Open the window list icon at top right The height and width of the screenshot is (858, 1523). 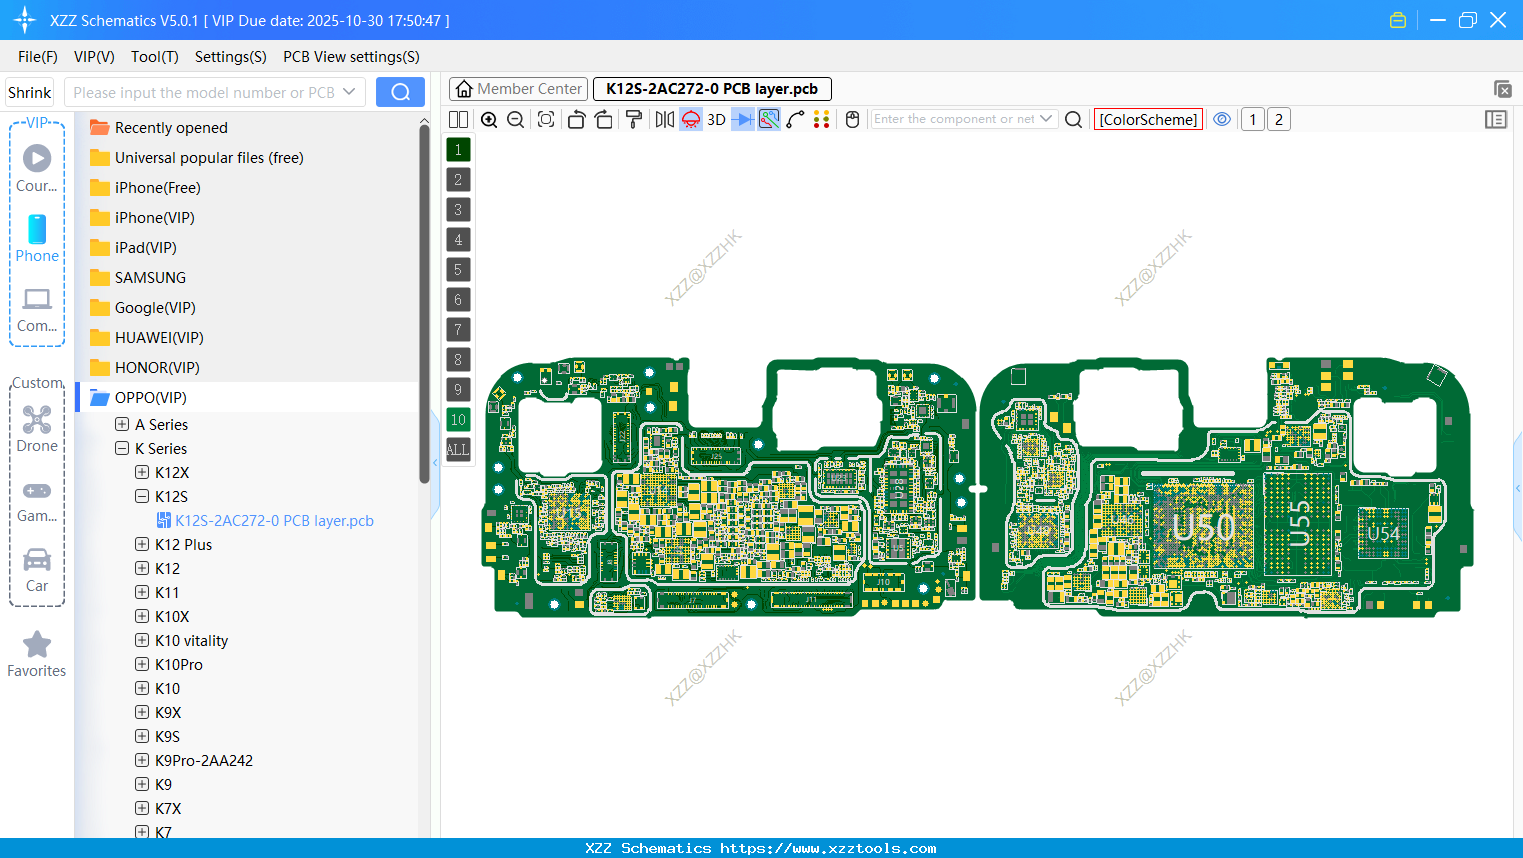(1502, 89)
